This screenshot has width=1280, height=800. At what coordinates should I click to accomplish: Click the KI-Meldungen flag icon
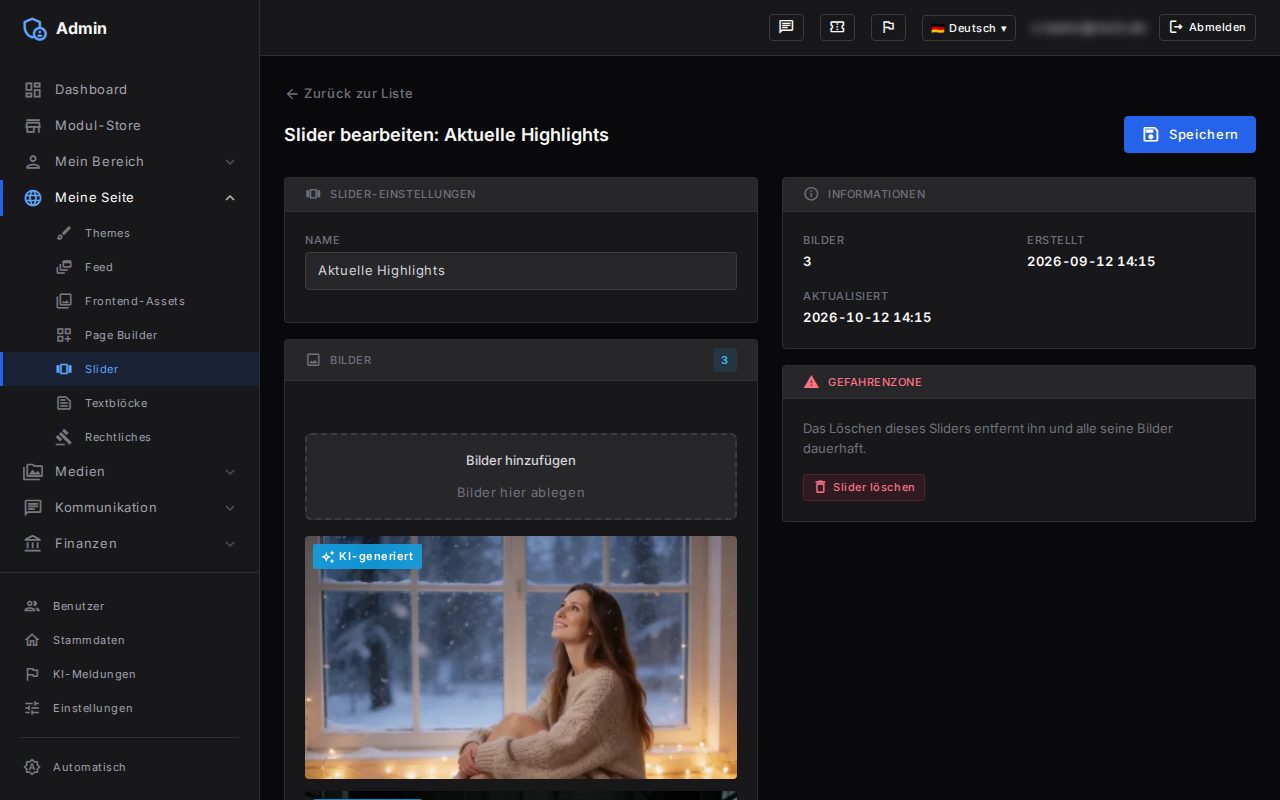[x=32, y=674]
